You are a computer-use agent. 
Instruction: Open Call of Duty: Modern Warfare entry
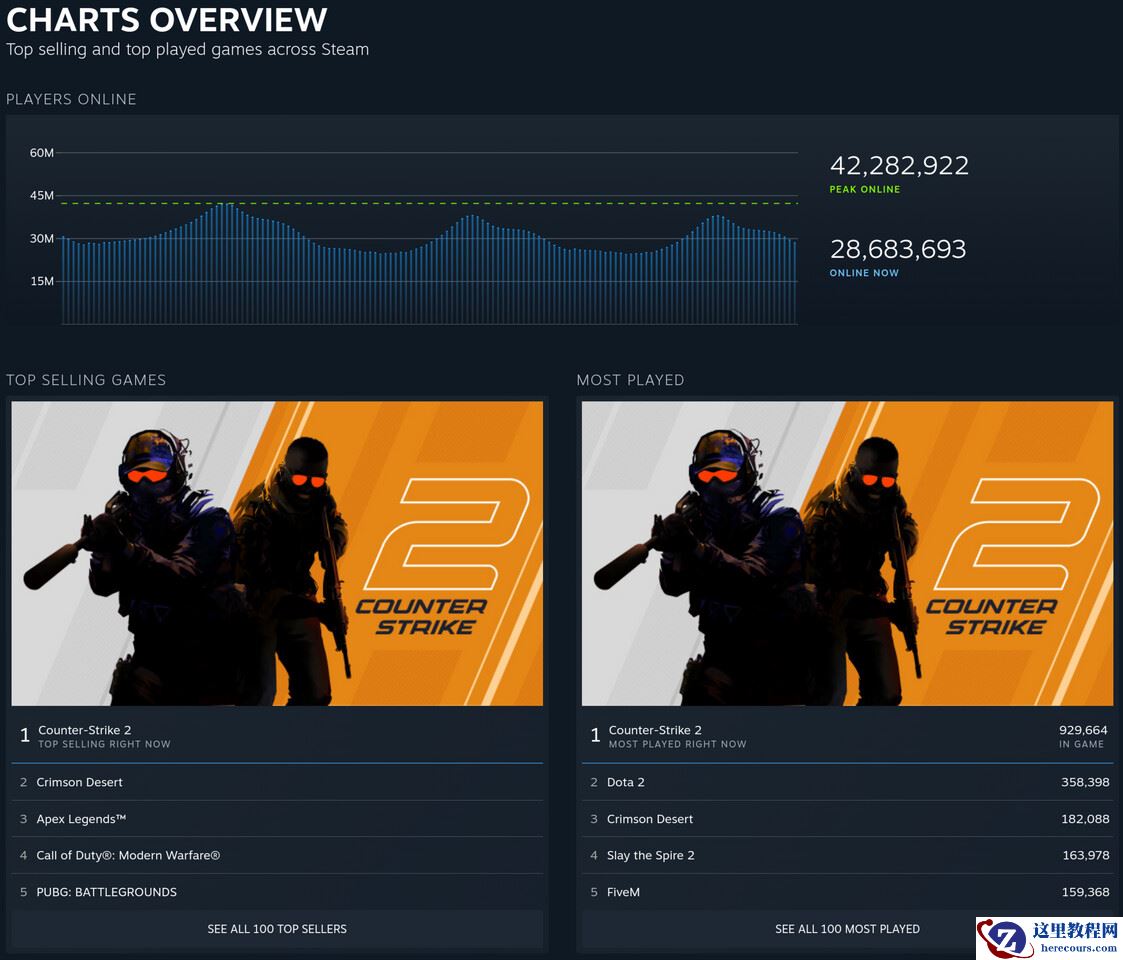click(x=128, y=855)
